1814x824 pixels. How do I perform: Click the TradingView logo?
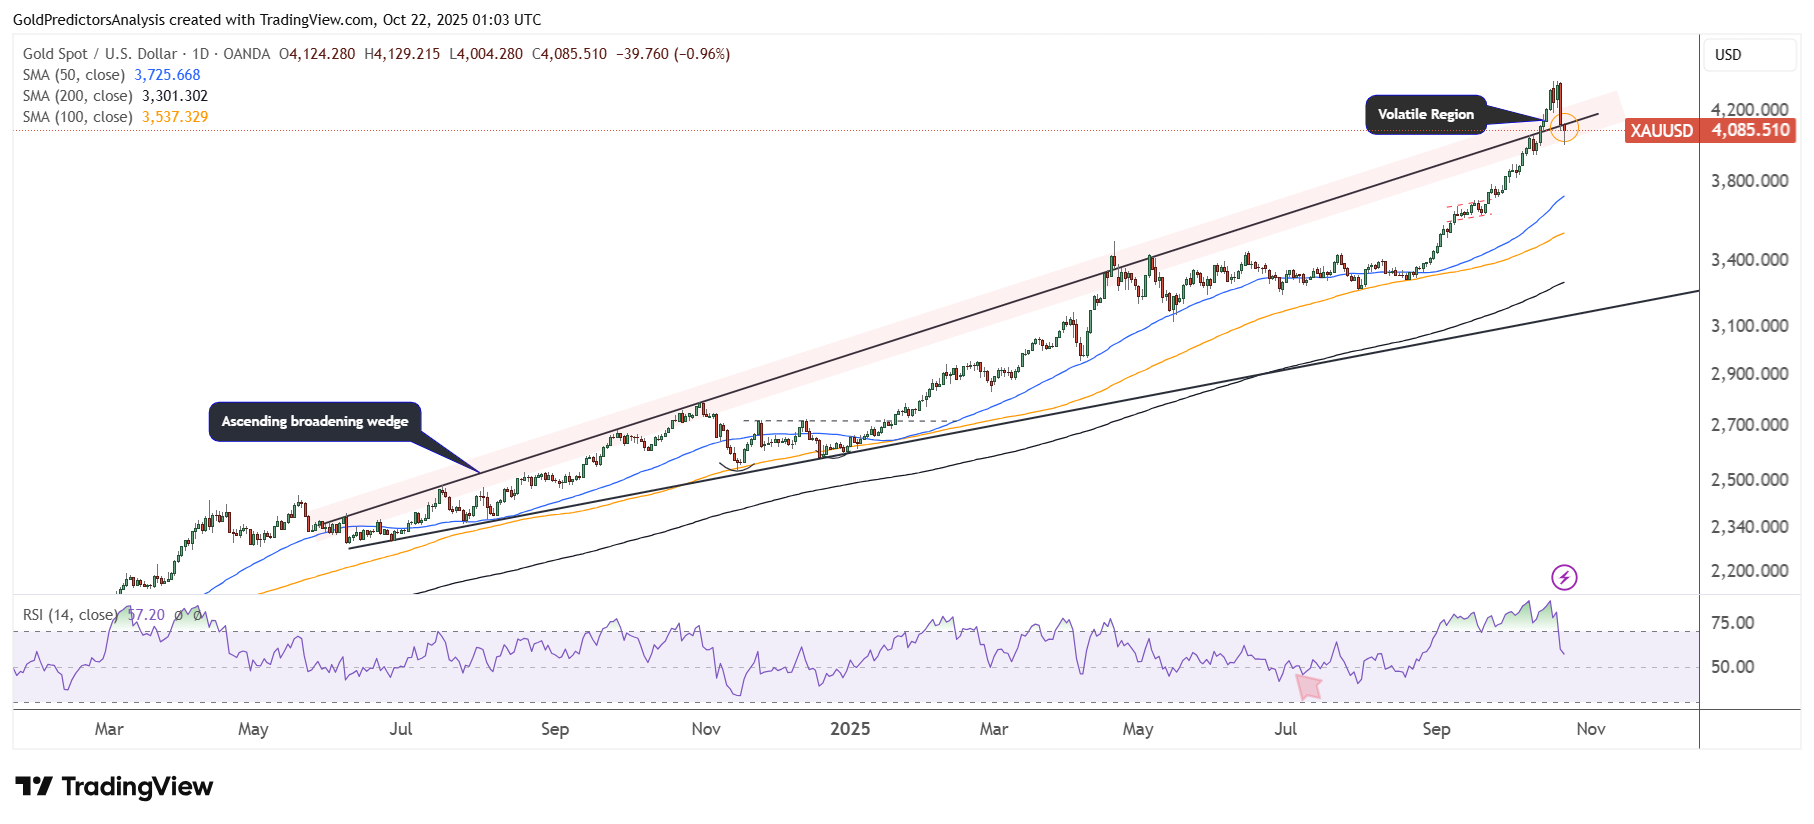[114, 787]
